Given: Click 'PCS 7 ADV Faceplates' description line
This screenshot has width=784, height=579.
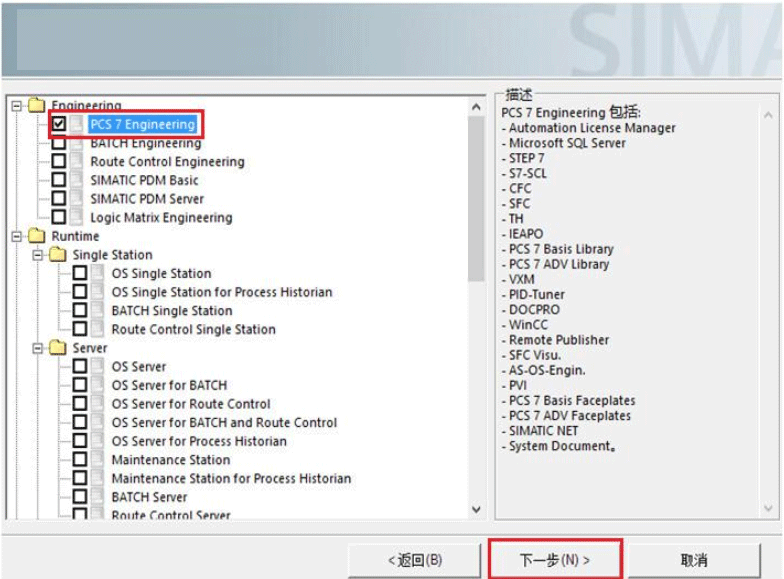Looking at the screenshot, I should tap(570, 416).
